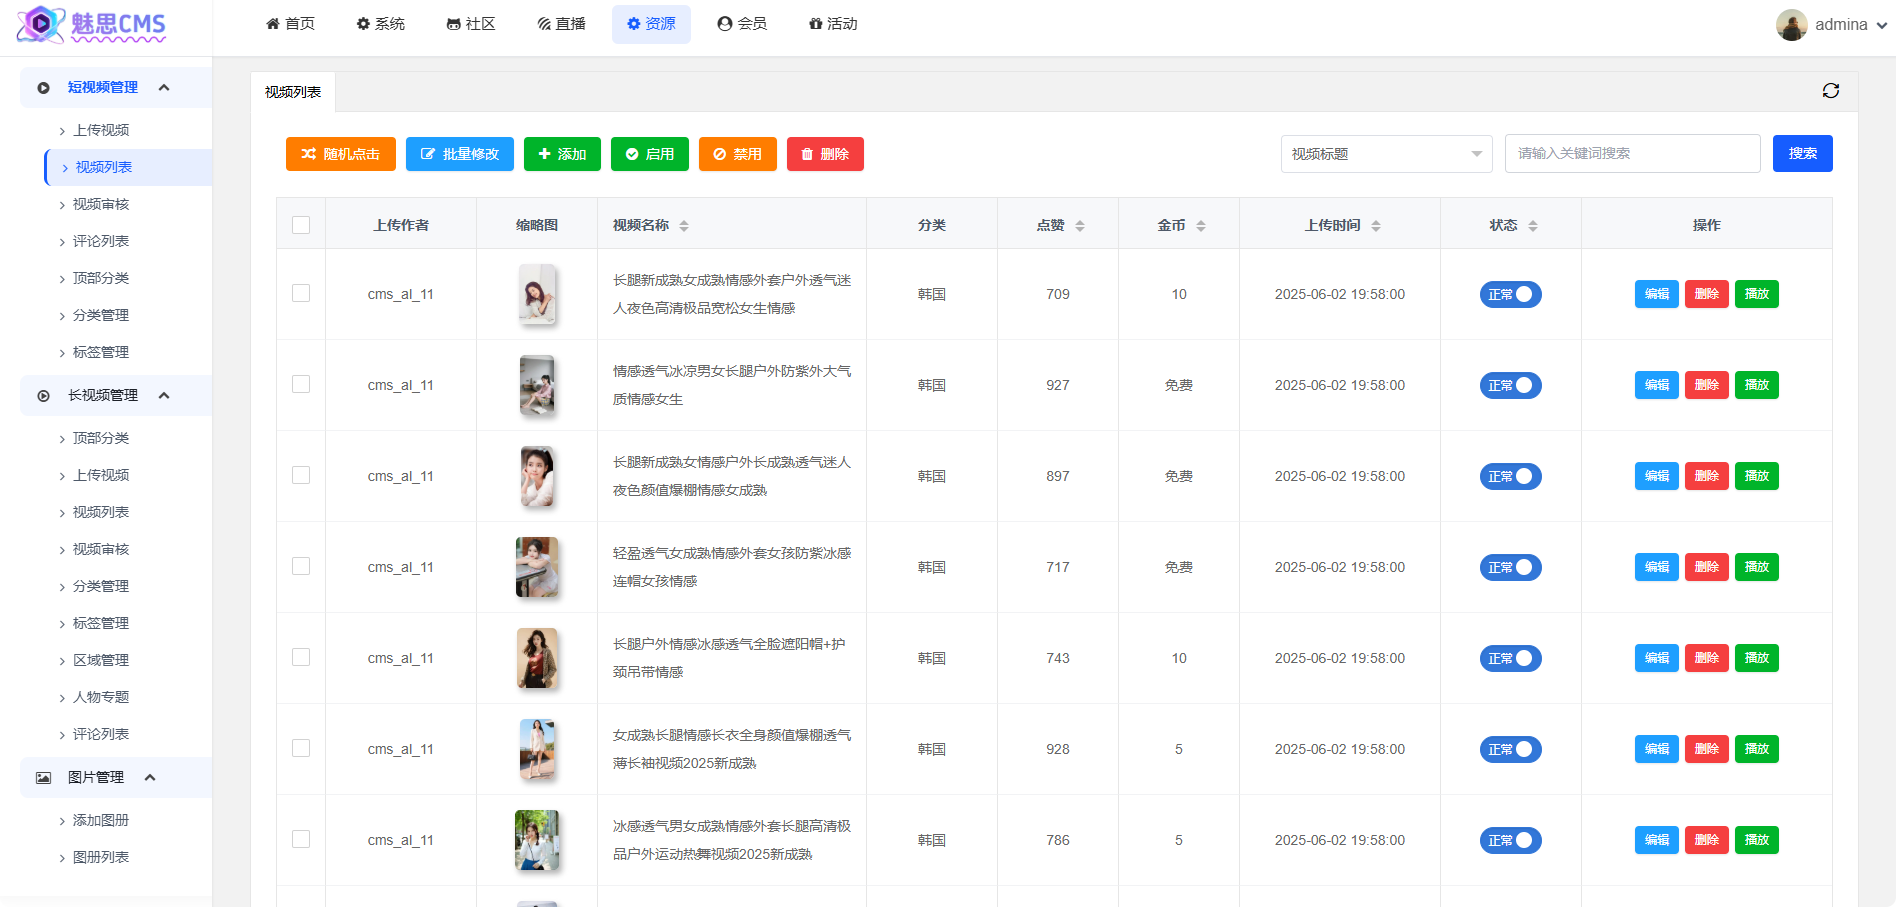The image size is (1896, 907).
Task: Open 社区 in the top navigation
Action: coord(471,23)
